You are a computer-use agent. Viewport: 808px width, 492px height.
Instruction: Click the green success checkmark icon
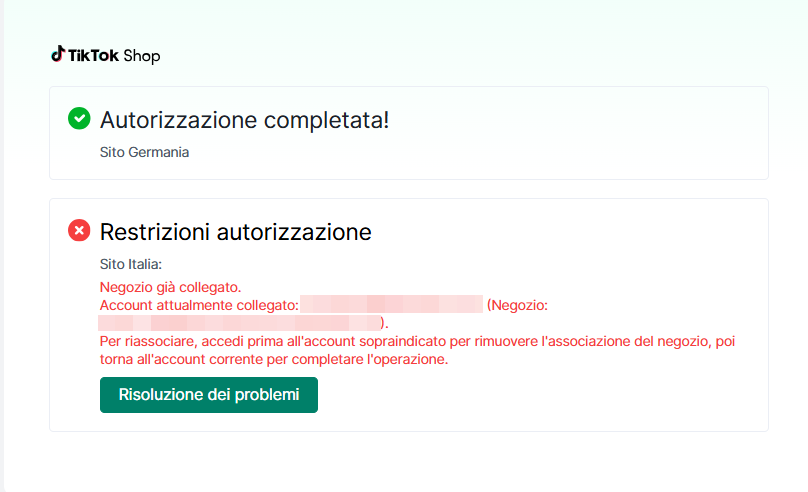point(79,119)
